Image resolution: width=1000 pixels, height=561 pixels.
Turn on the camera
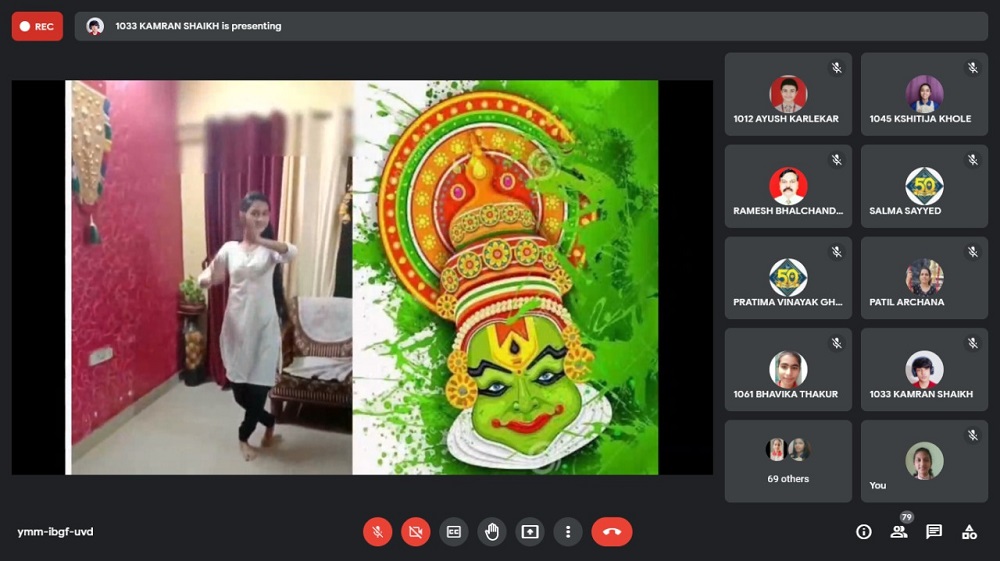click(415, 532)
